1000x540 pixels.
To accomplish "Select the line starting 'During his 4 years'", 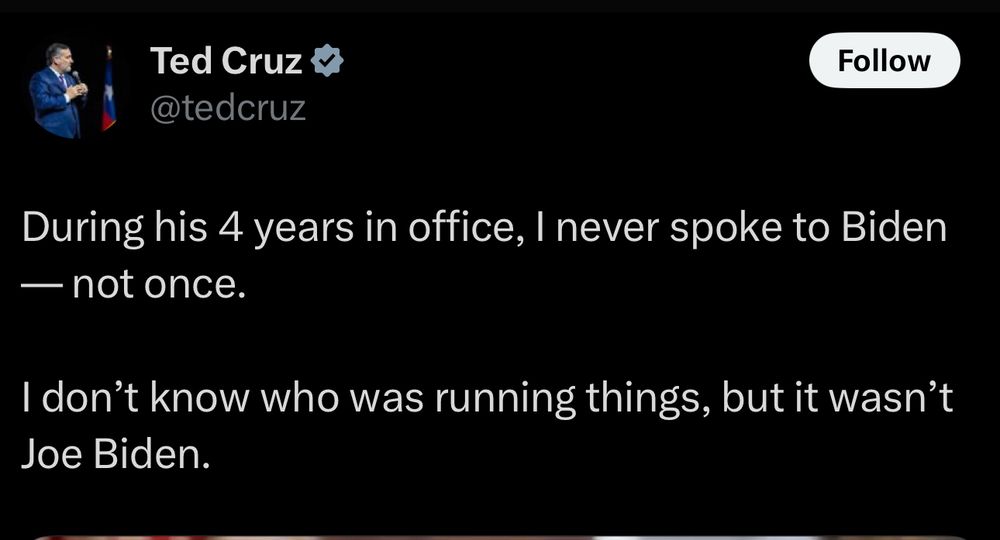I will click(x=484, y=228).
